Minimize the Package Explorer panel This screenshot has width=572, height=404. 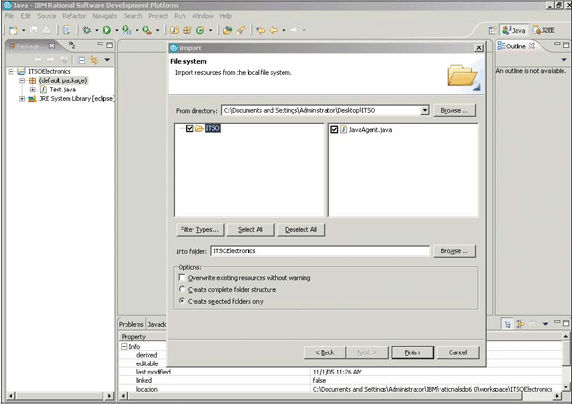[100, 45]
